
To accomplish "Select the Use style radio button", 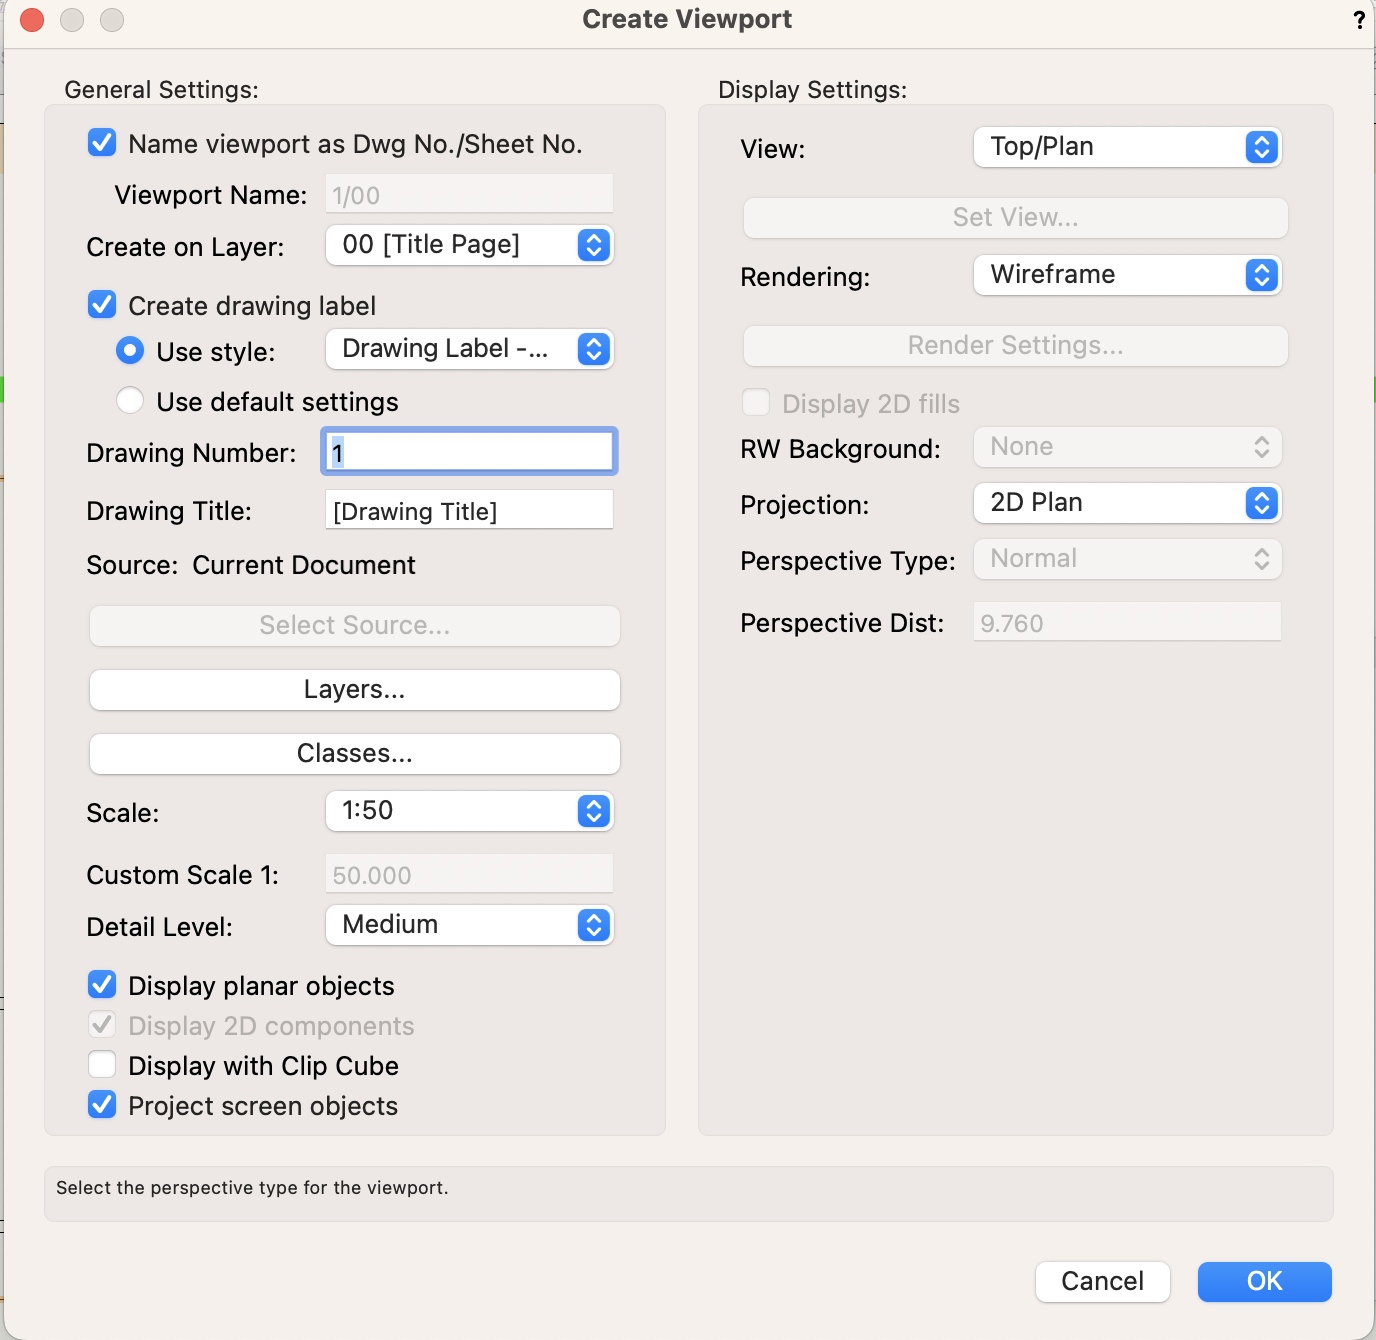I will pos(130,350).
